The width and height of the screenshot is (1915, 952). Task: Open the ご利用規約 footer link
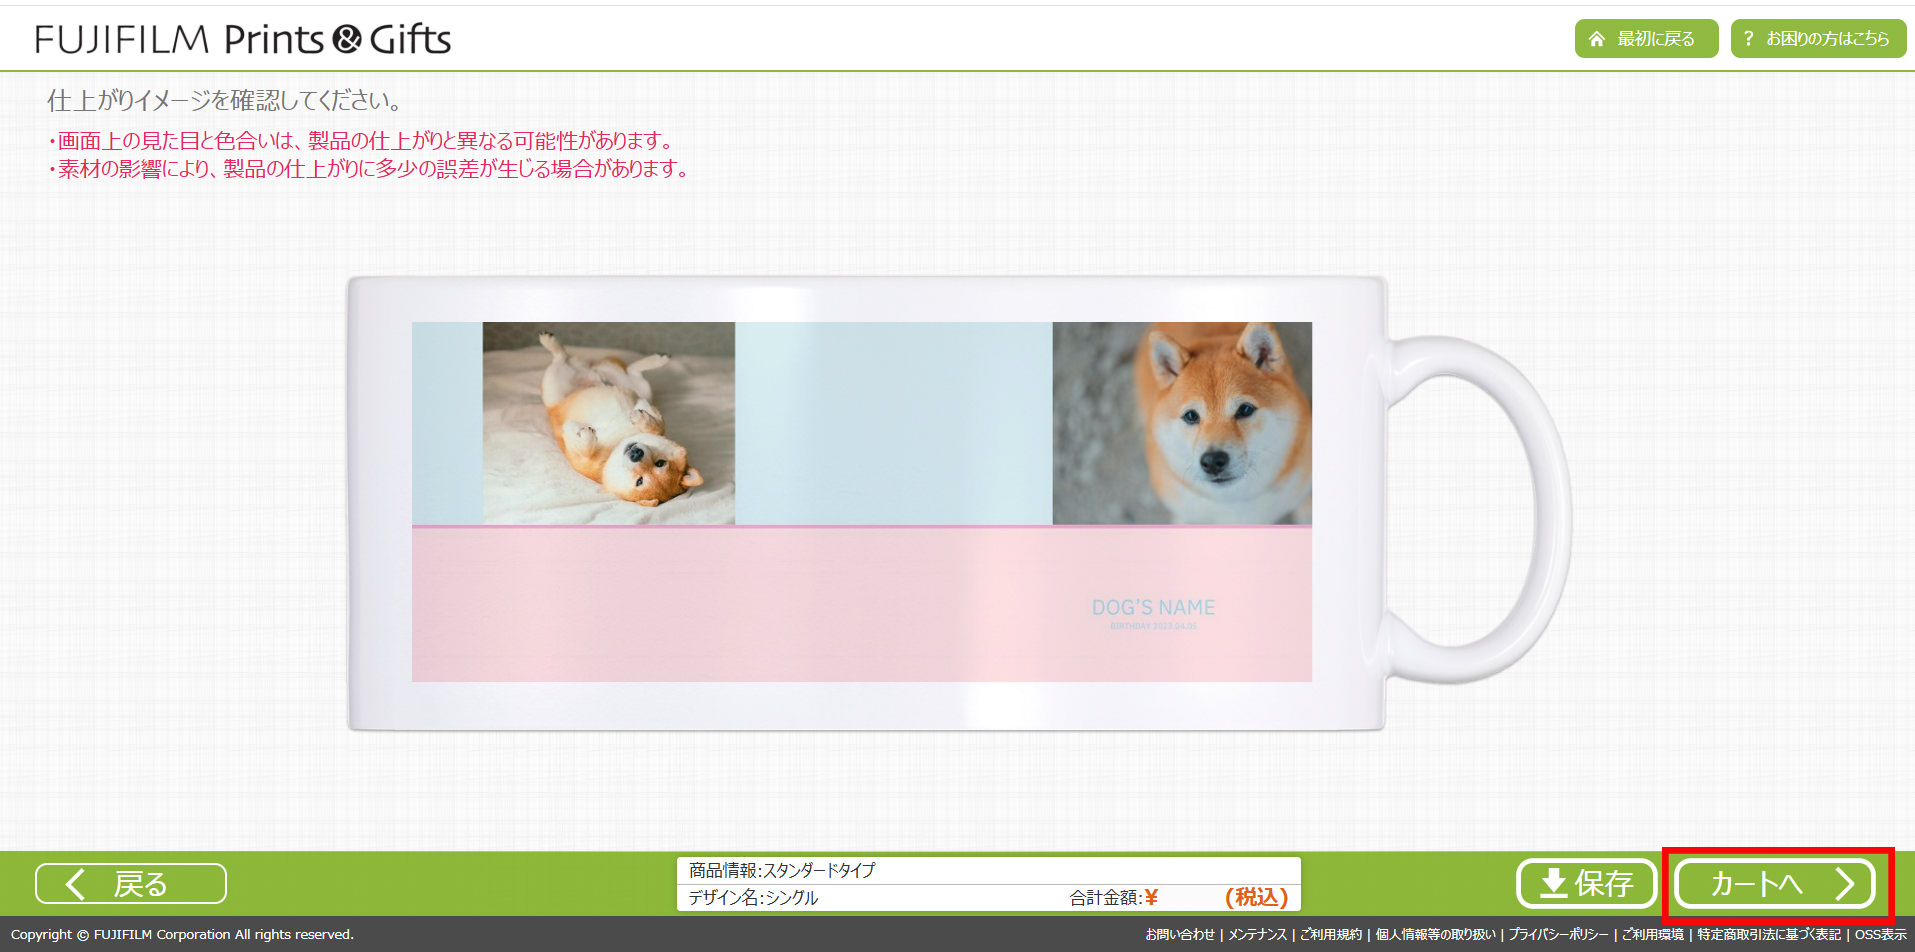(x=1331, y=935)
